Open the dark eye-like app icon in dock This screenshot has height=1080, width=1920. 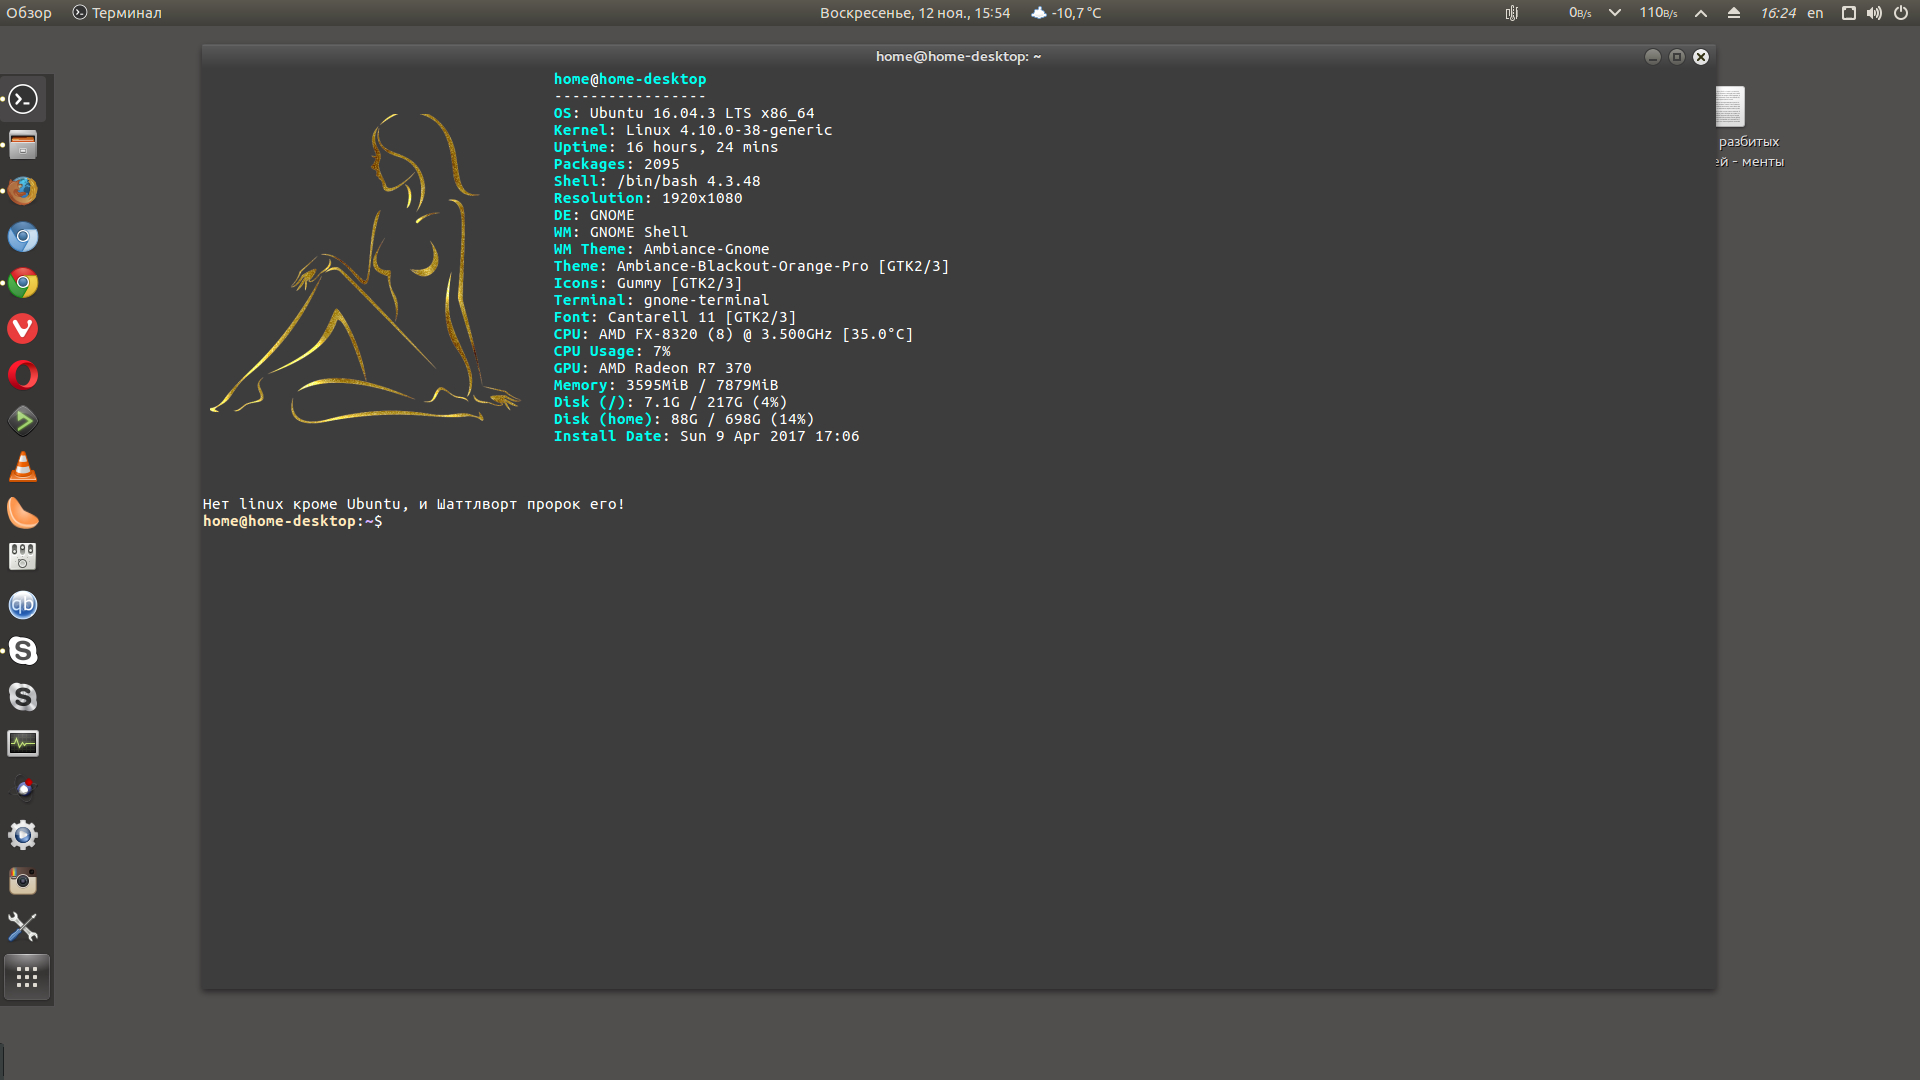click(x=23, y=789)
